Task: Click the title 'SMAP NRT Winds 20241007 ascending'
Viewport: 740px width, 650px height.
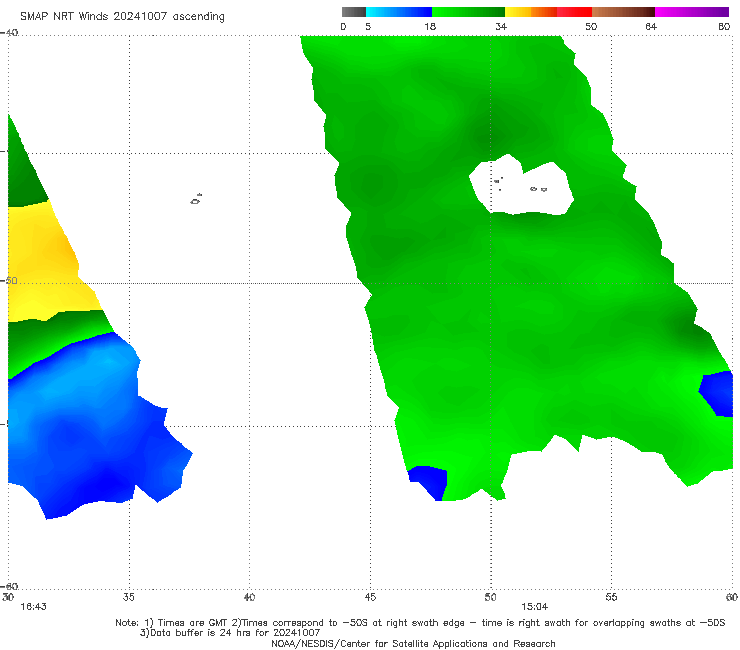Action: [122, 16]
